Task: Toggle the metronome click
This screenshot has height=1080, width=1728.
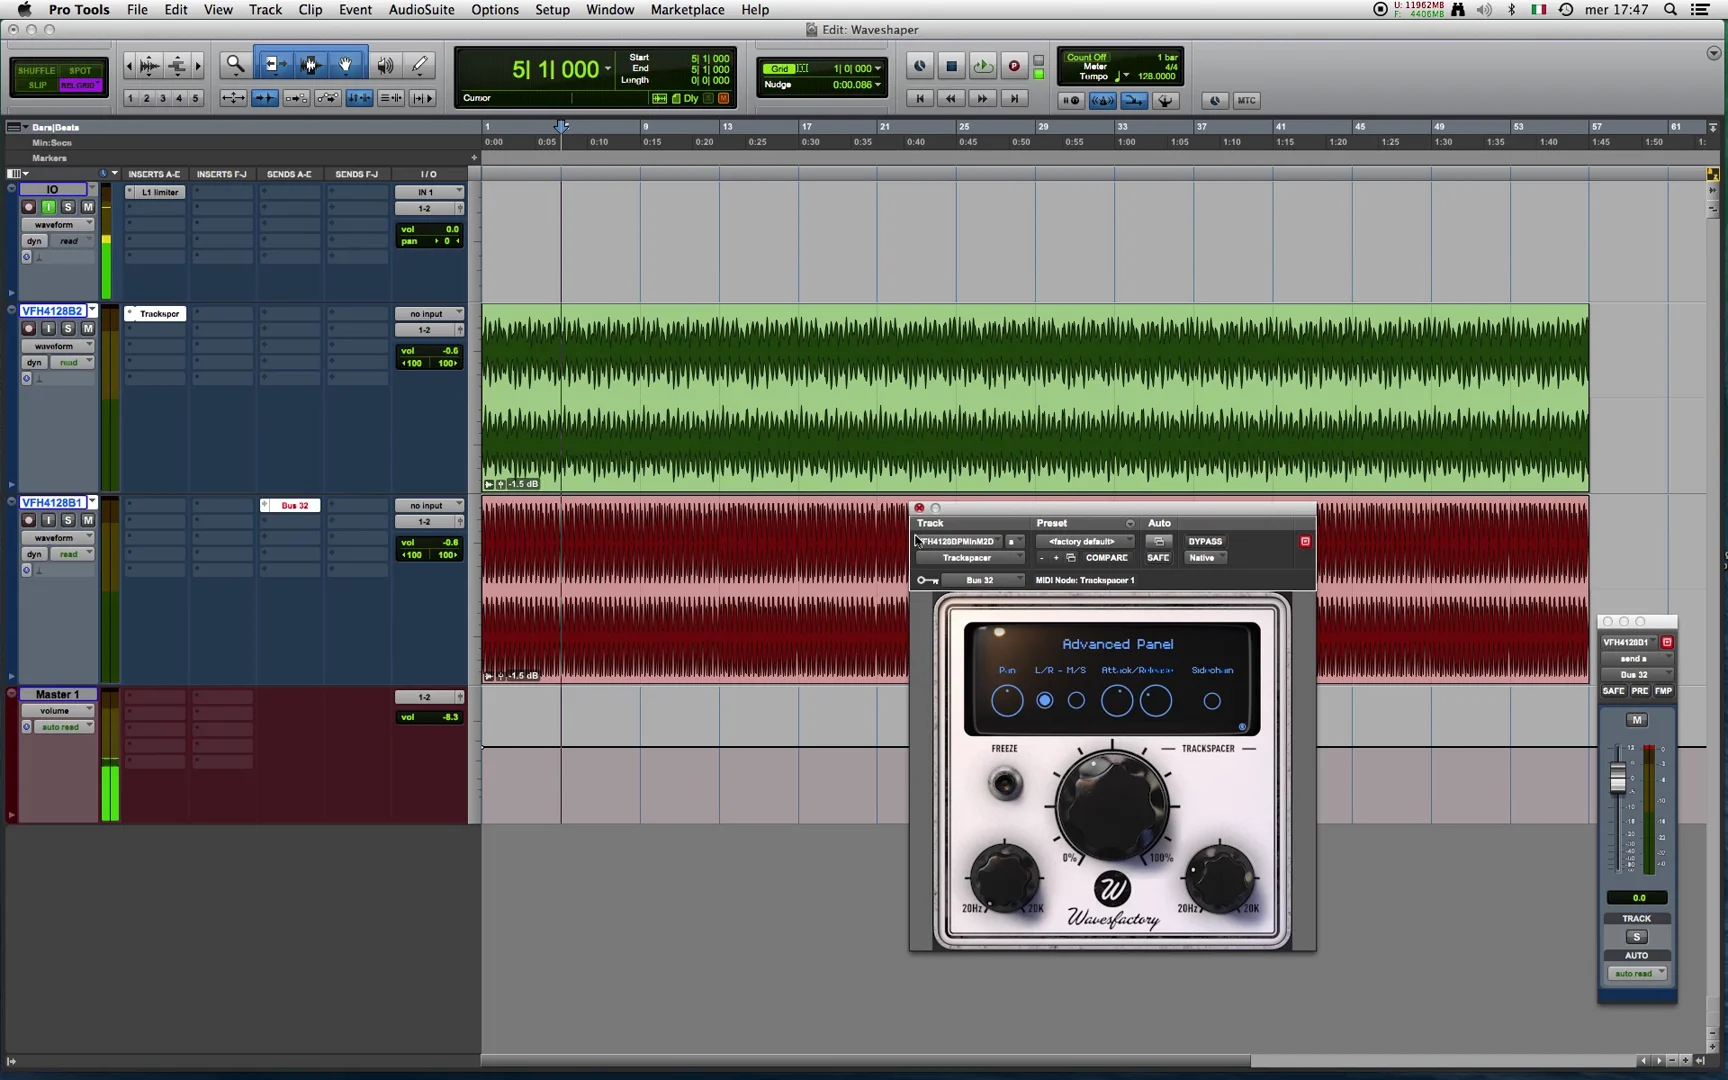Action: 1102,100
